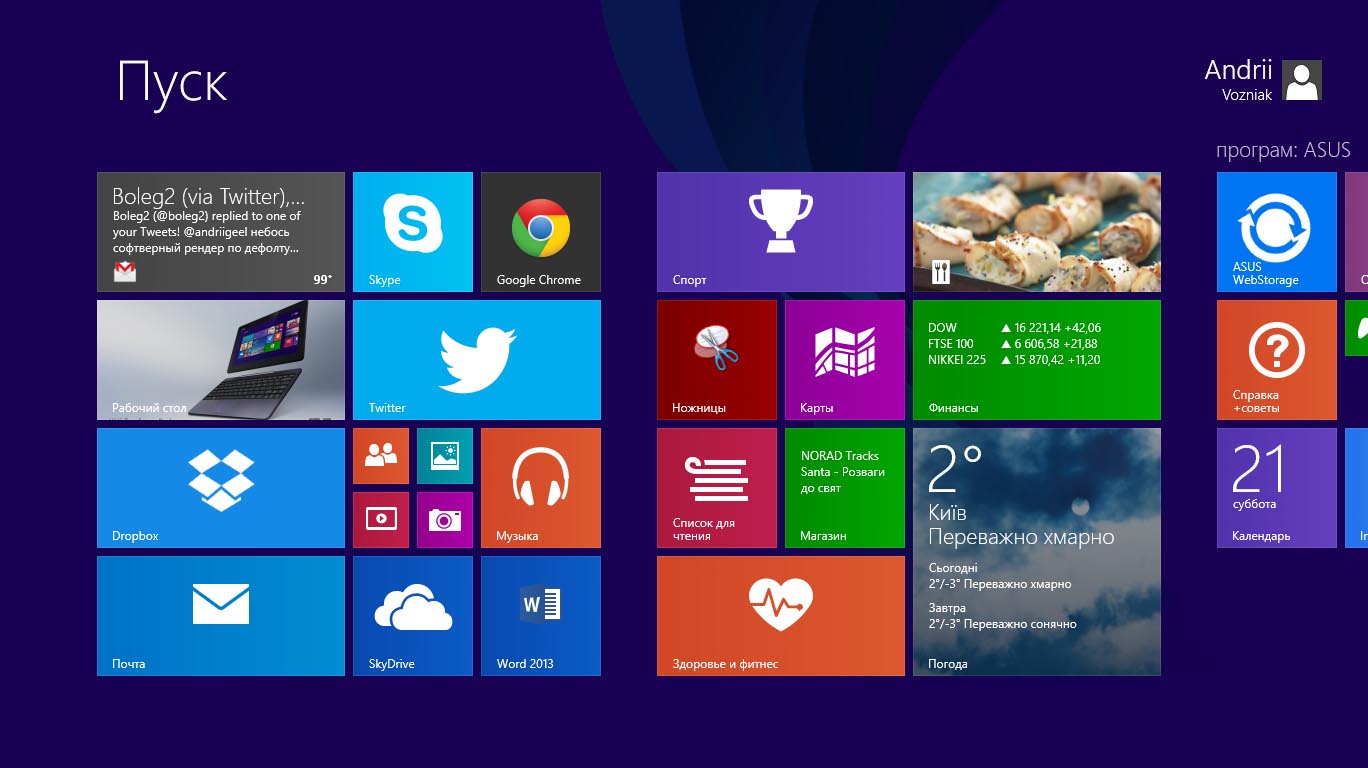Open the Ножницы snipping tool tile
The height and width of the screenshot is (768, 1368).
click(717, 360)
